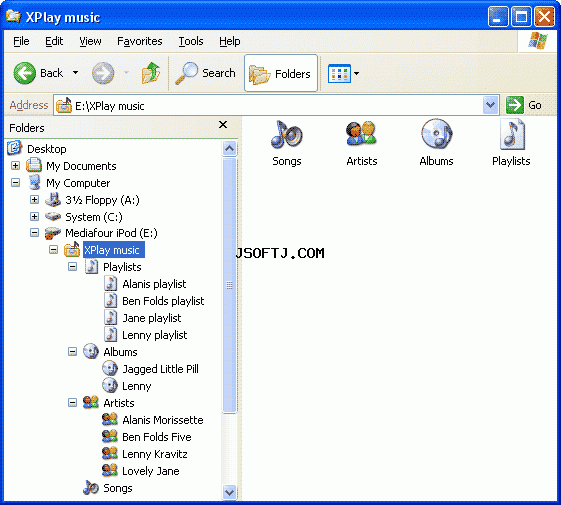Image resolution: width=561 pixels, height=505 pixels.
Task: Collapse Playlists tree node
Action: coord(72,267)
